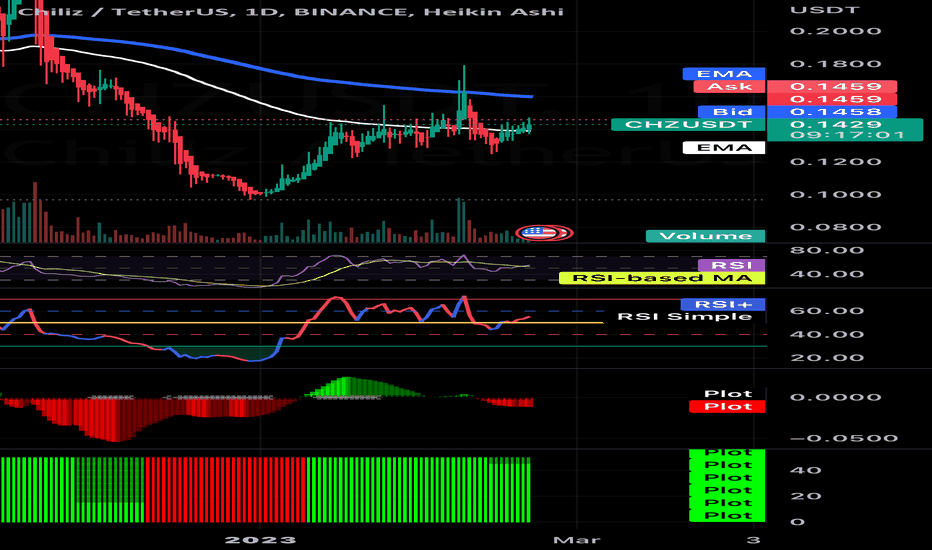The width and height of the screenshot is (932, 550).
Task: Click the white Plot text above red Plot
Action: 728,394
